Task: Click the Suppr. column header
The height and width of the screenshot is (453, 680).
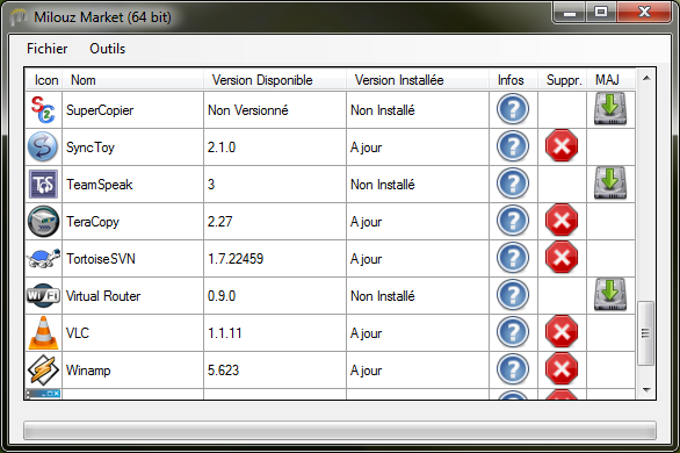Action: tap(562, 80)
